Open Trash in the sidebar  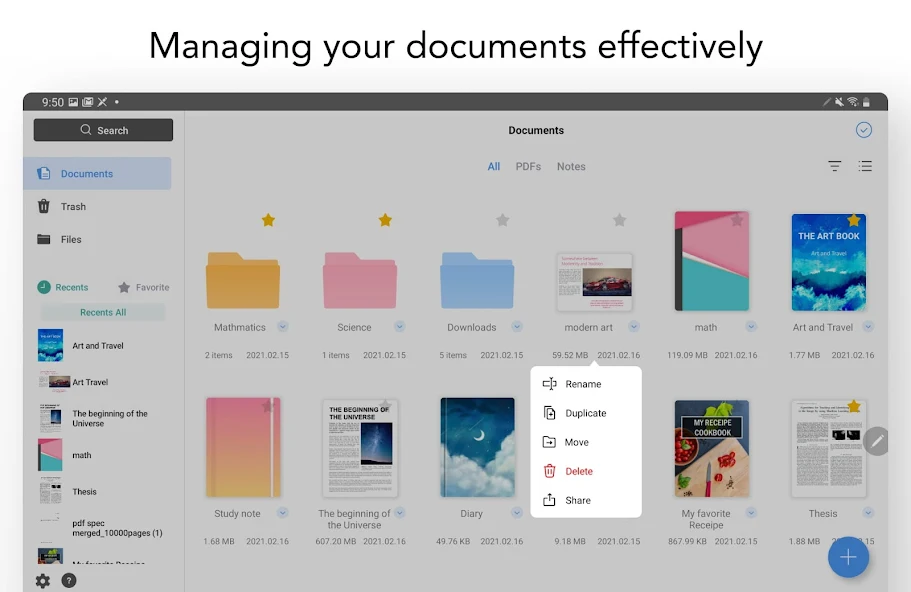pyautogui.click(x=97, y=206)
